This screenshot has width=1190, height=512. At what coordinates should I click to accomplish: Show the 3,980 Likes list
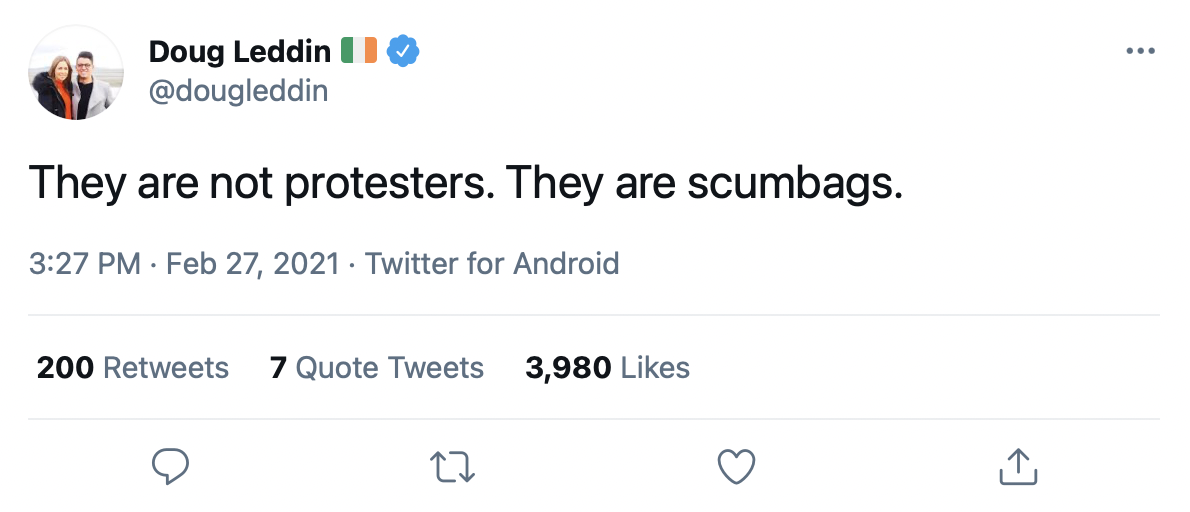[607, 368]
